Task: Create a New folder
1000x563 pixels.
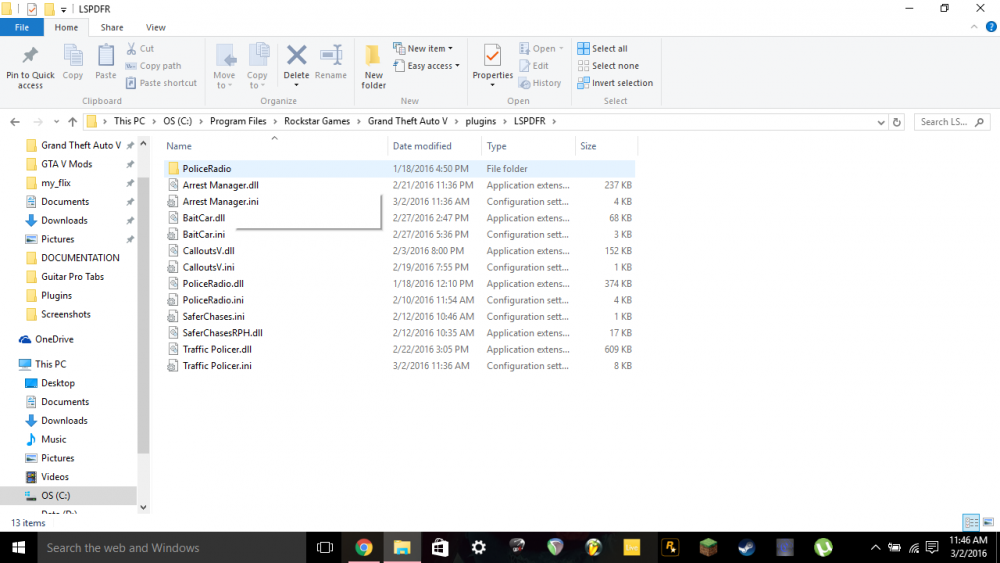Action: (x=374, y=66)
